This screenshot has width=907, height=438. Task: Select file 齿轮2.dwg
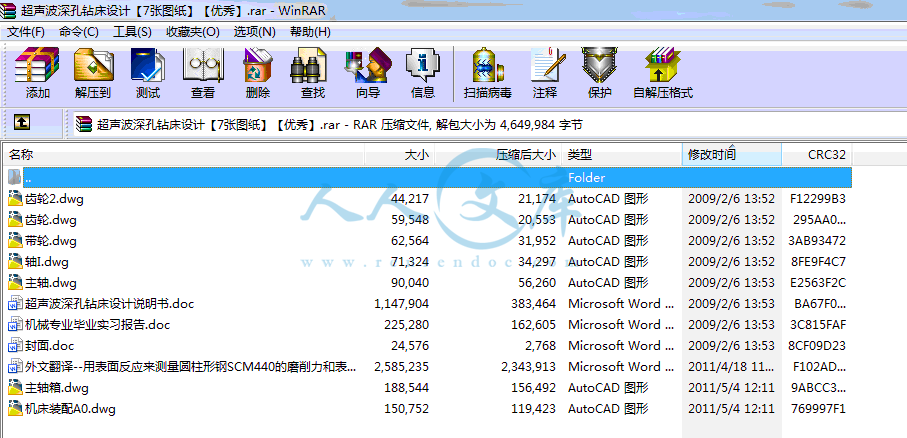[x=54, y=199]
